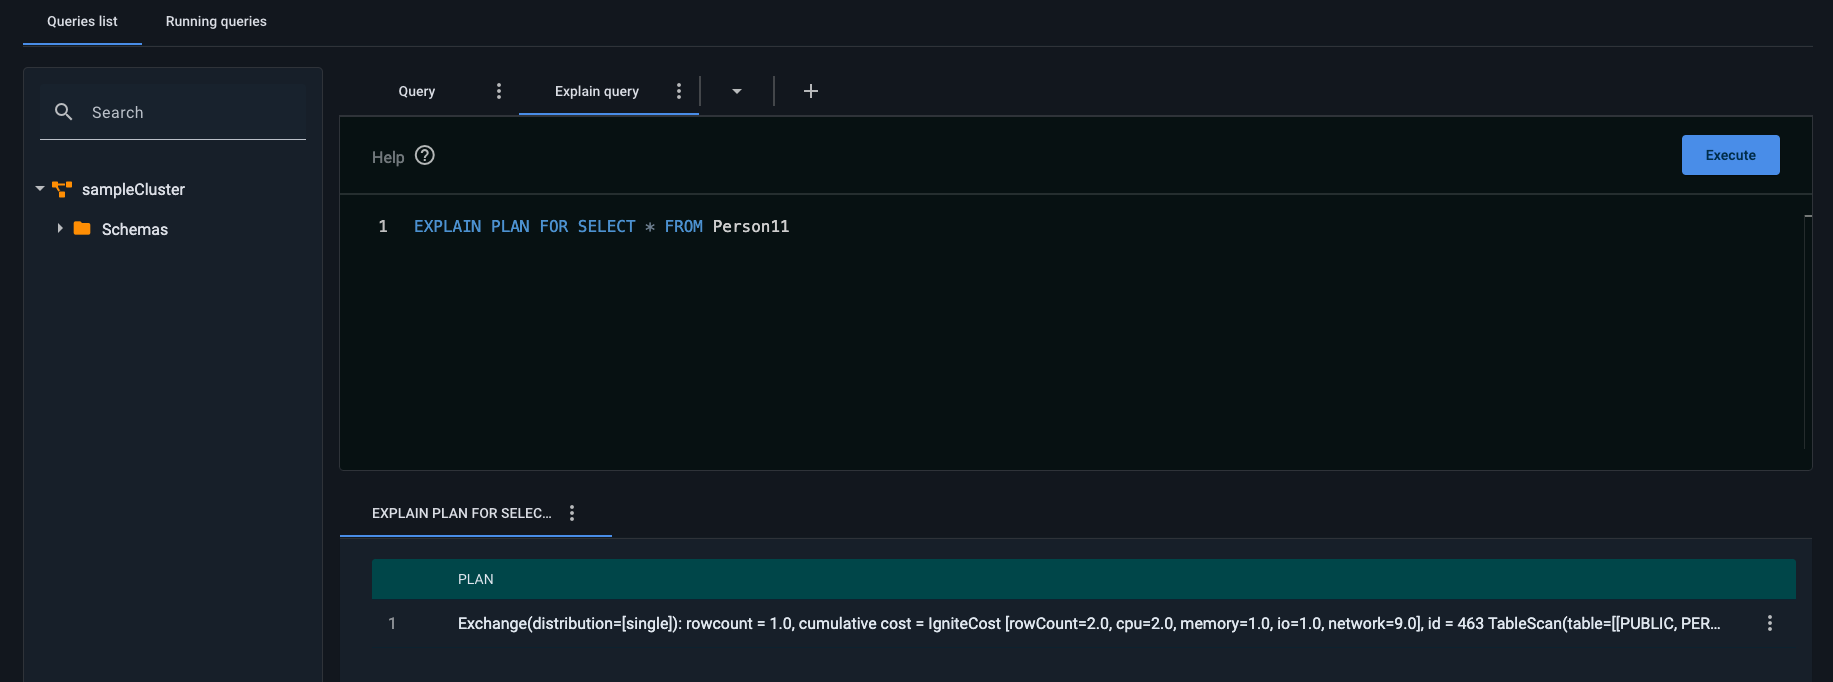This screenshot has height=682, width=1833.
Task: Click the sampleCluster cluster icon
Action: point(62,189)
